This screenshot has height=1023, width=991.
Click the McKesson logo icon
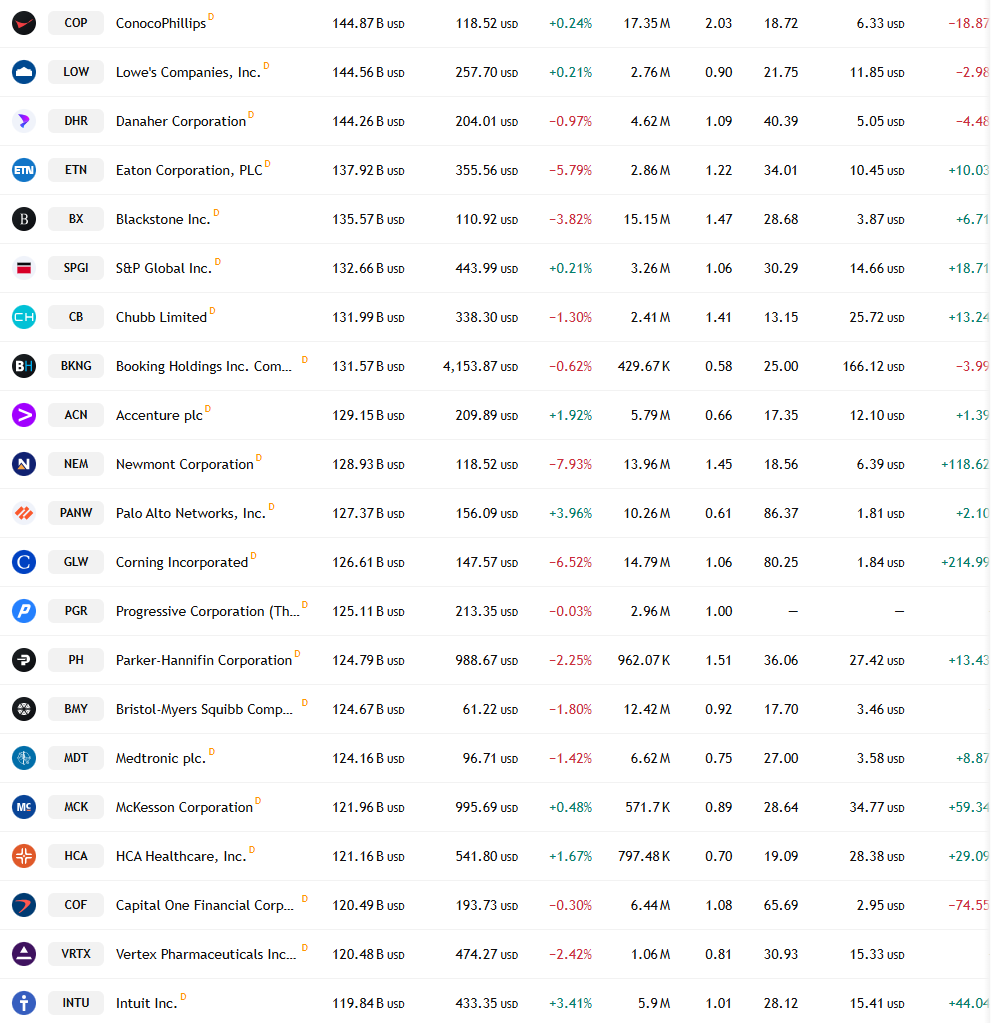click(x=24, y=806)
